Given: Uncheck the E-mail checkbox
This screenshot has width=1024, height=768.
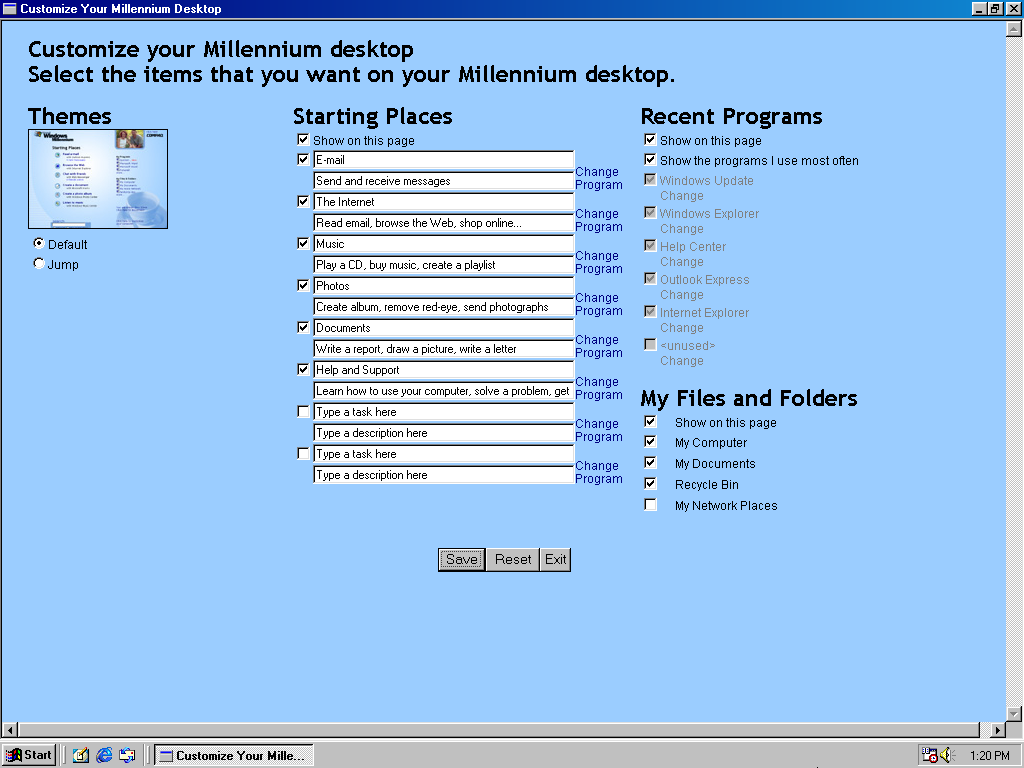Looking at the screenshot, I should coord(303,159).
